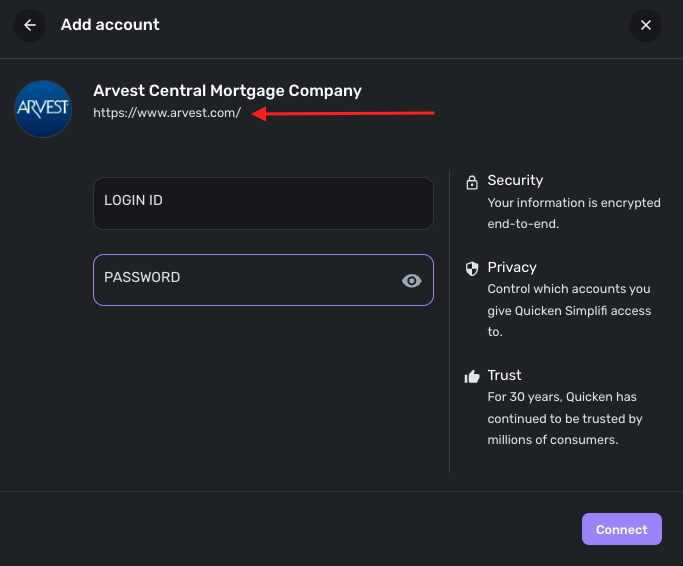Focus the PASSWORD input field
Viewport: 683px width, 566px height.
coord(245,280)
